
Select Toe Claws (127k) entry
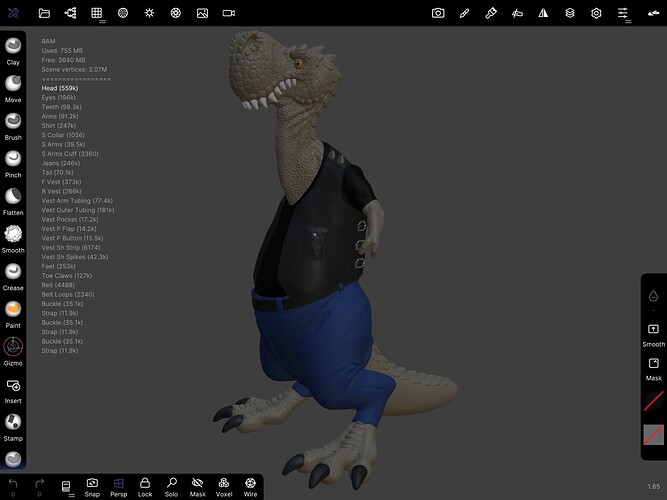coord(67,275)
